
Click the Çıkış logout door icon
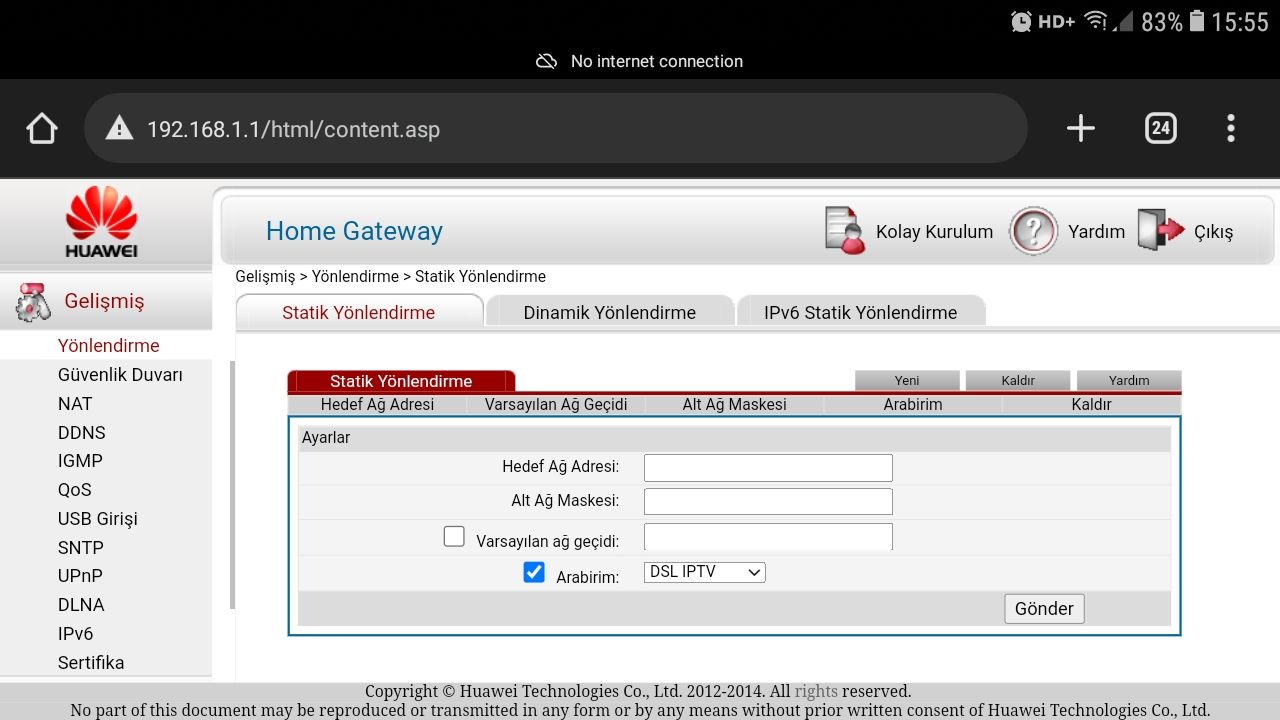[x=1161, y=230]
